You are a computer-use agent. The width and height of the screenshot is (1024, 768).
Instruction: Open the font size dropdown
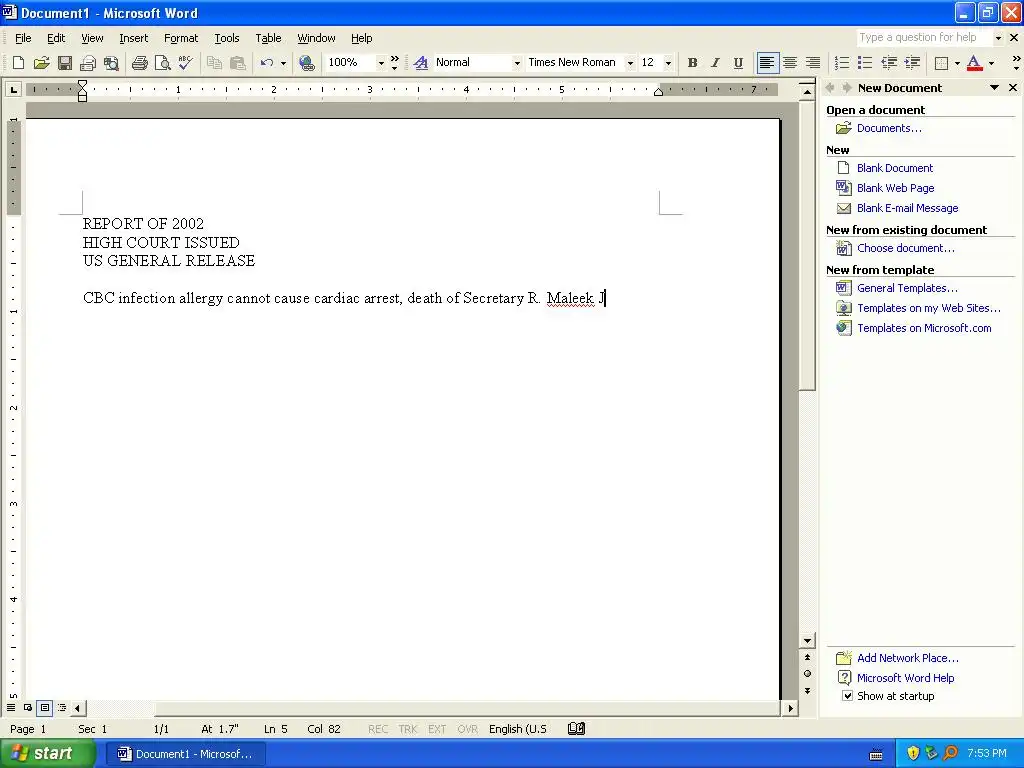point(668,63)
